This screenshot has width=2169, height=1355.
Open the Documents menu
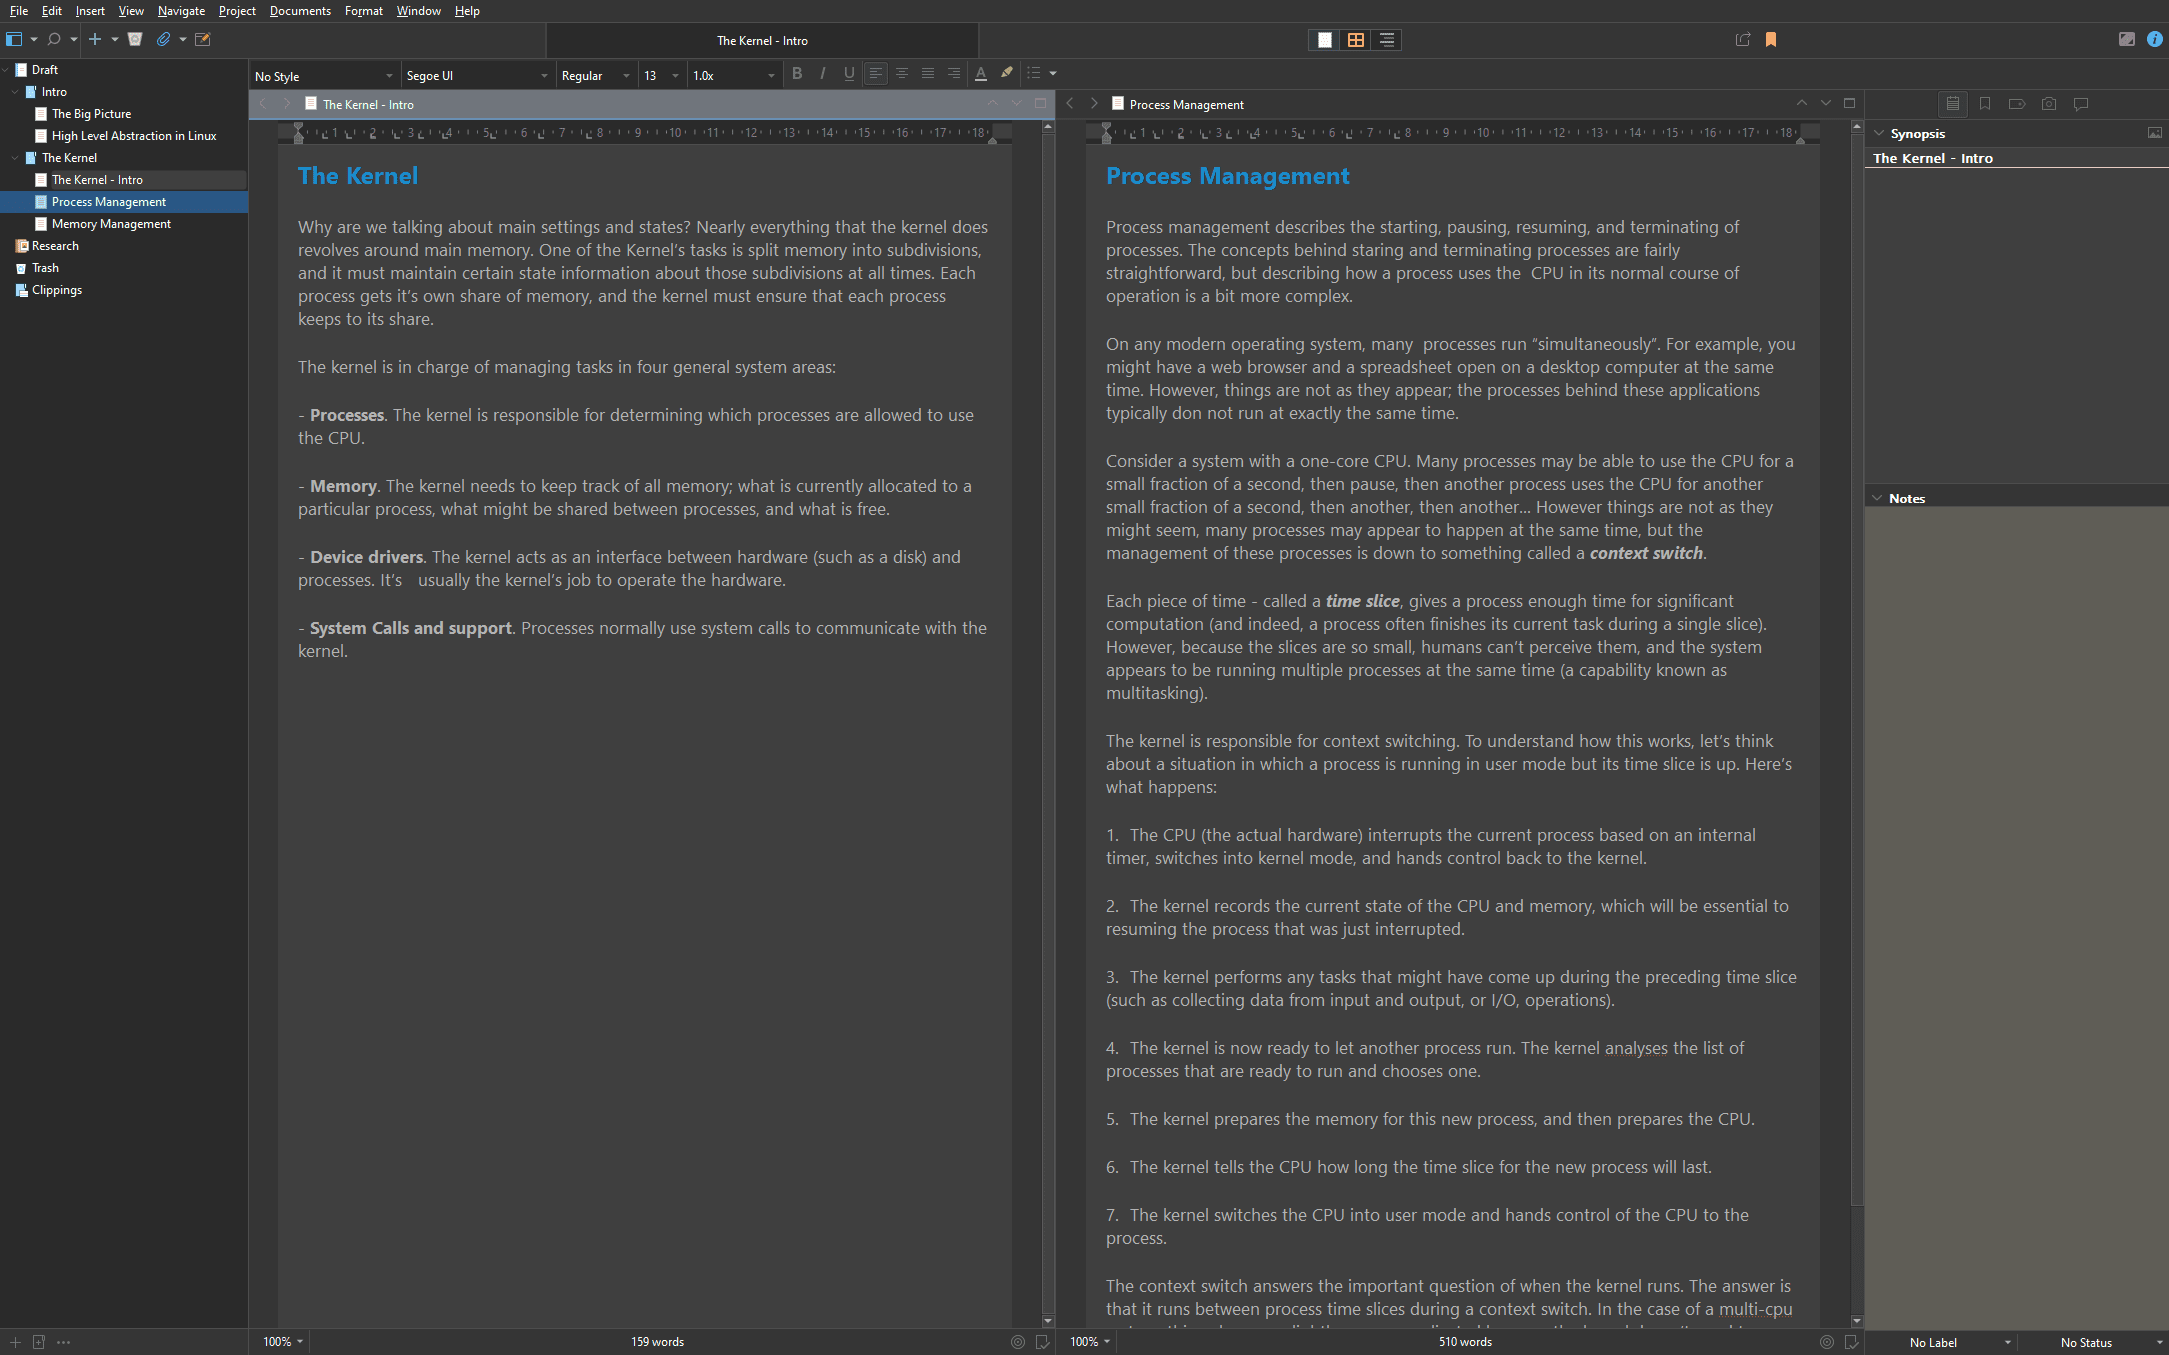300,11
